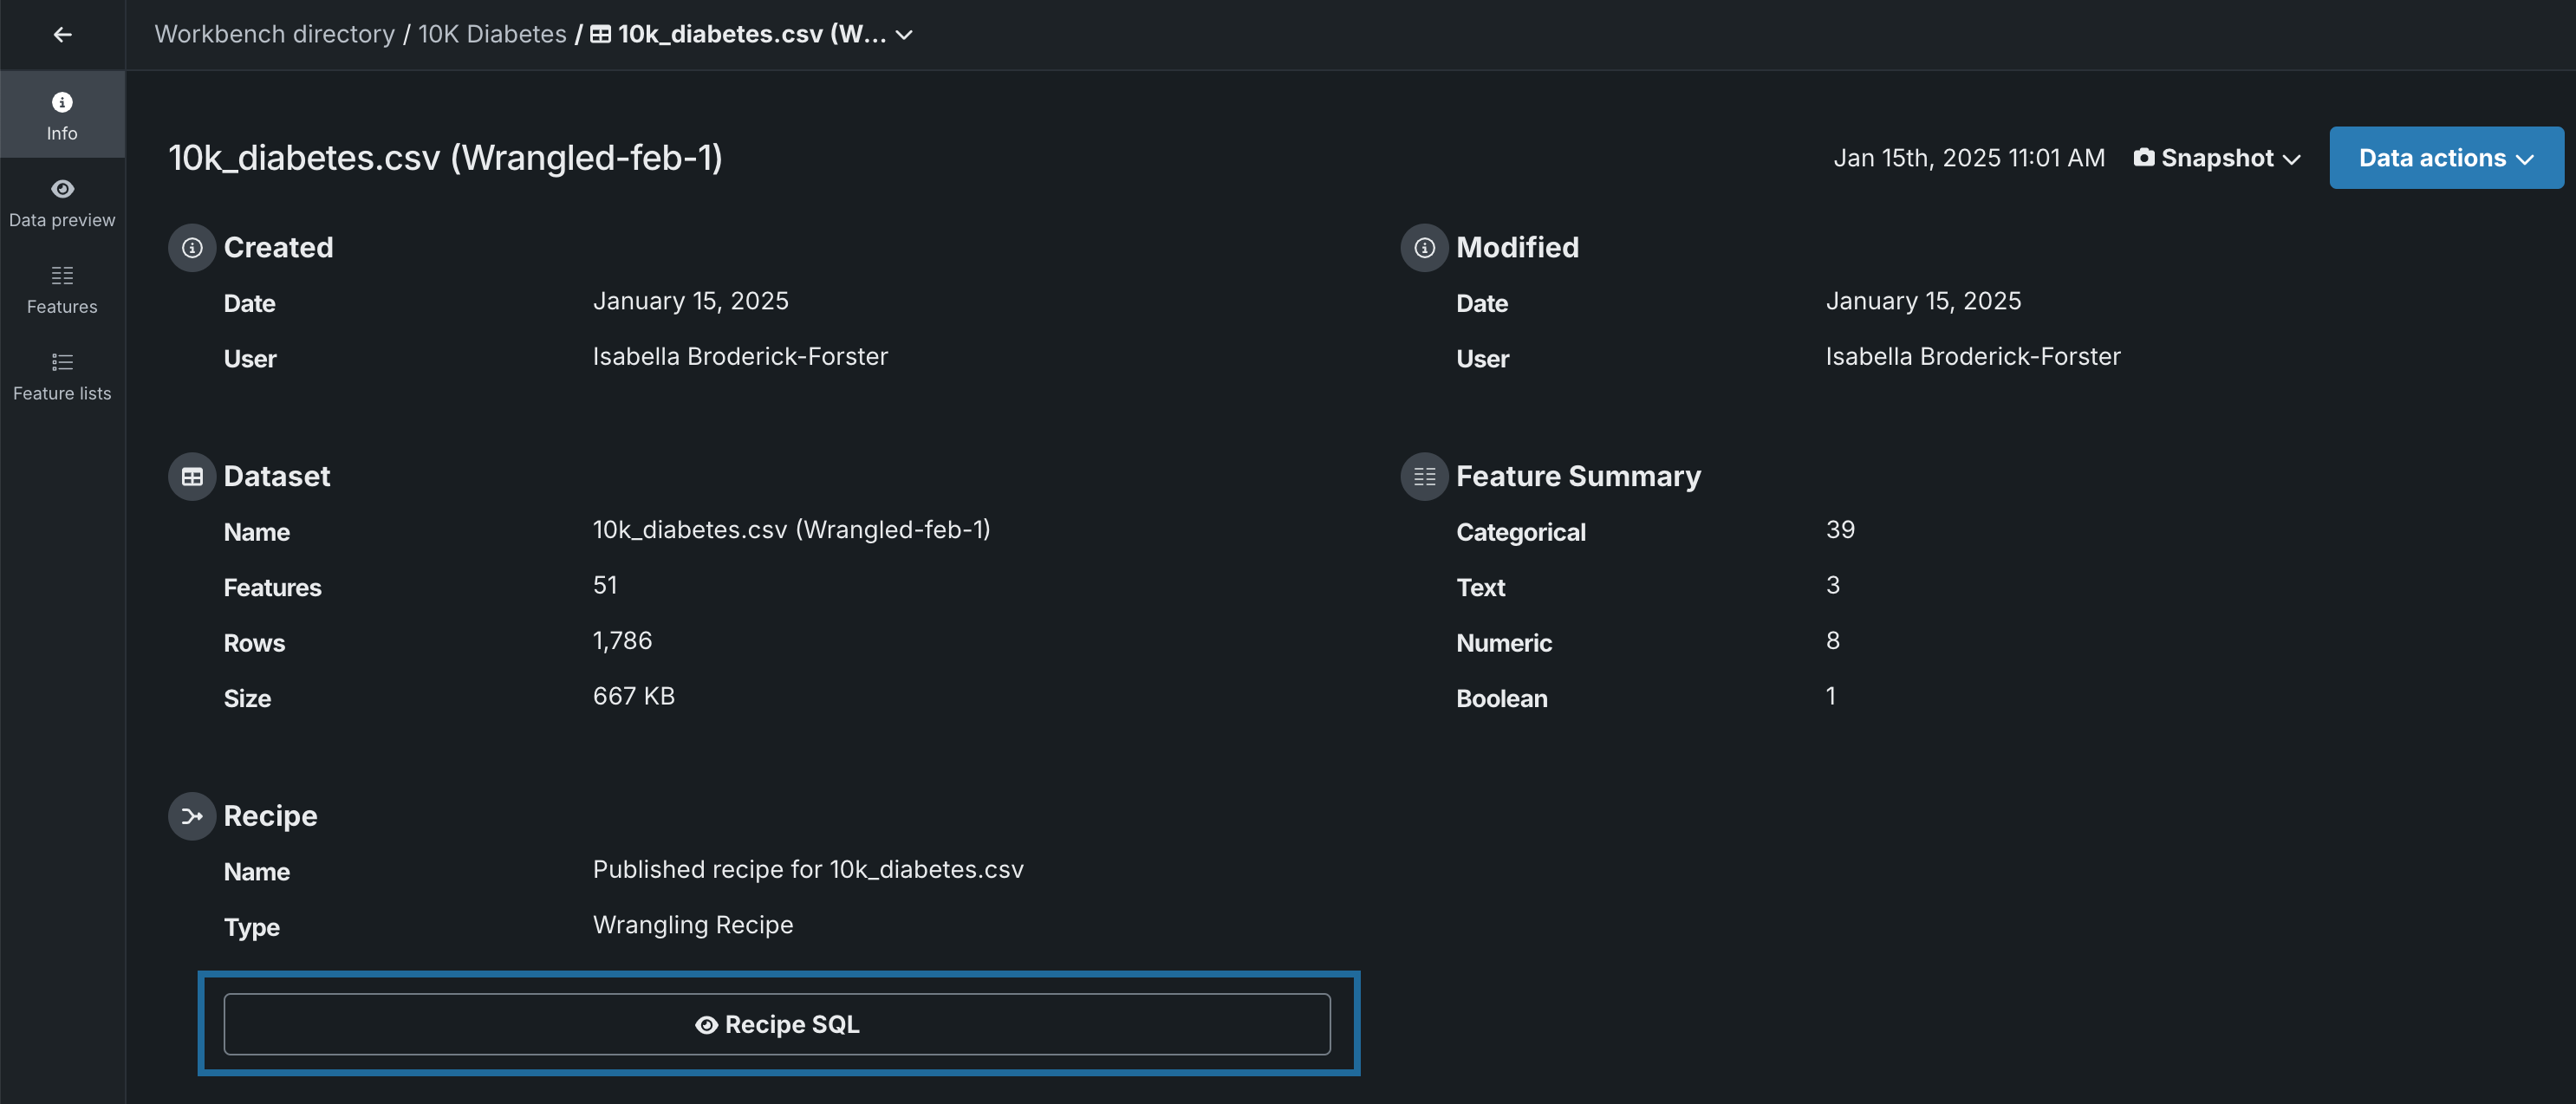Click the back arrow icon
2576x1104 pixels.
point(62,35)
